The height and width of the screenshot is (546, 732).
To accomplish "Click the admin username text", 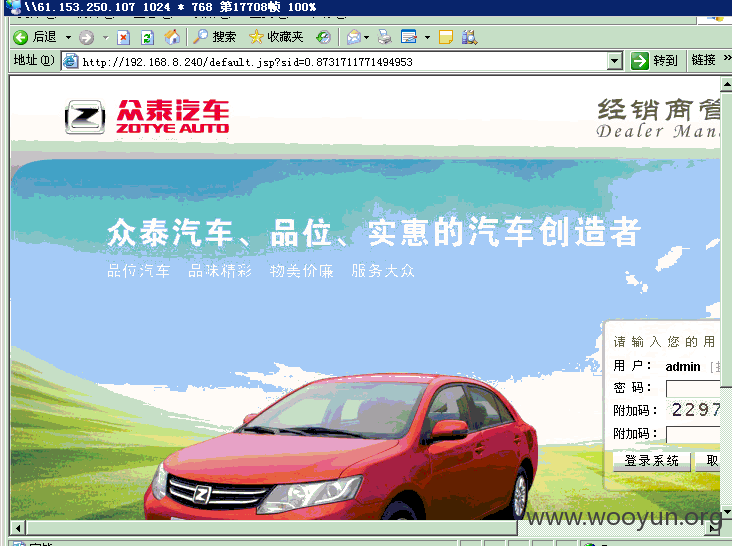I will pyautogui.click(x=683, y=367).
